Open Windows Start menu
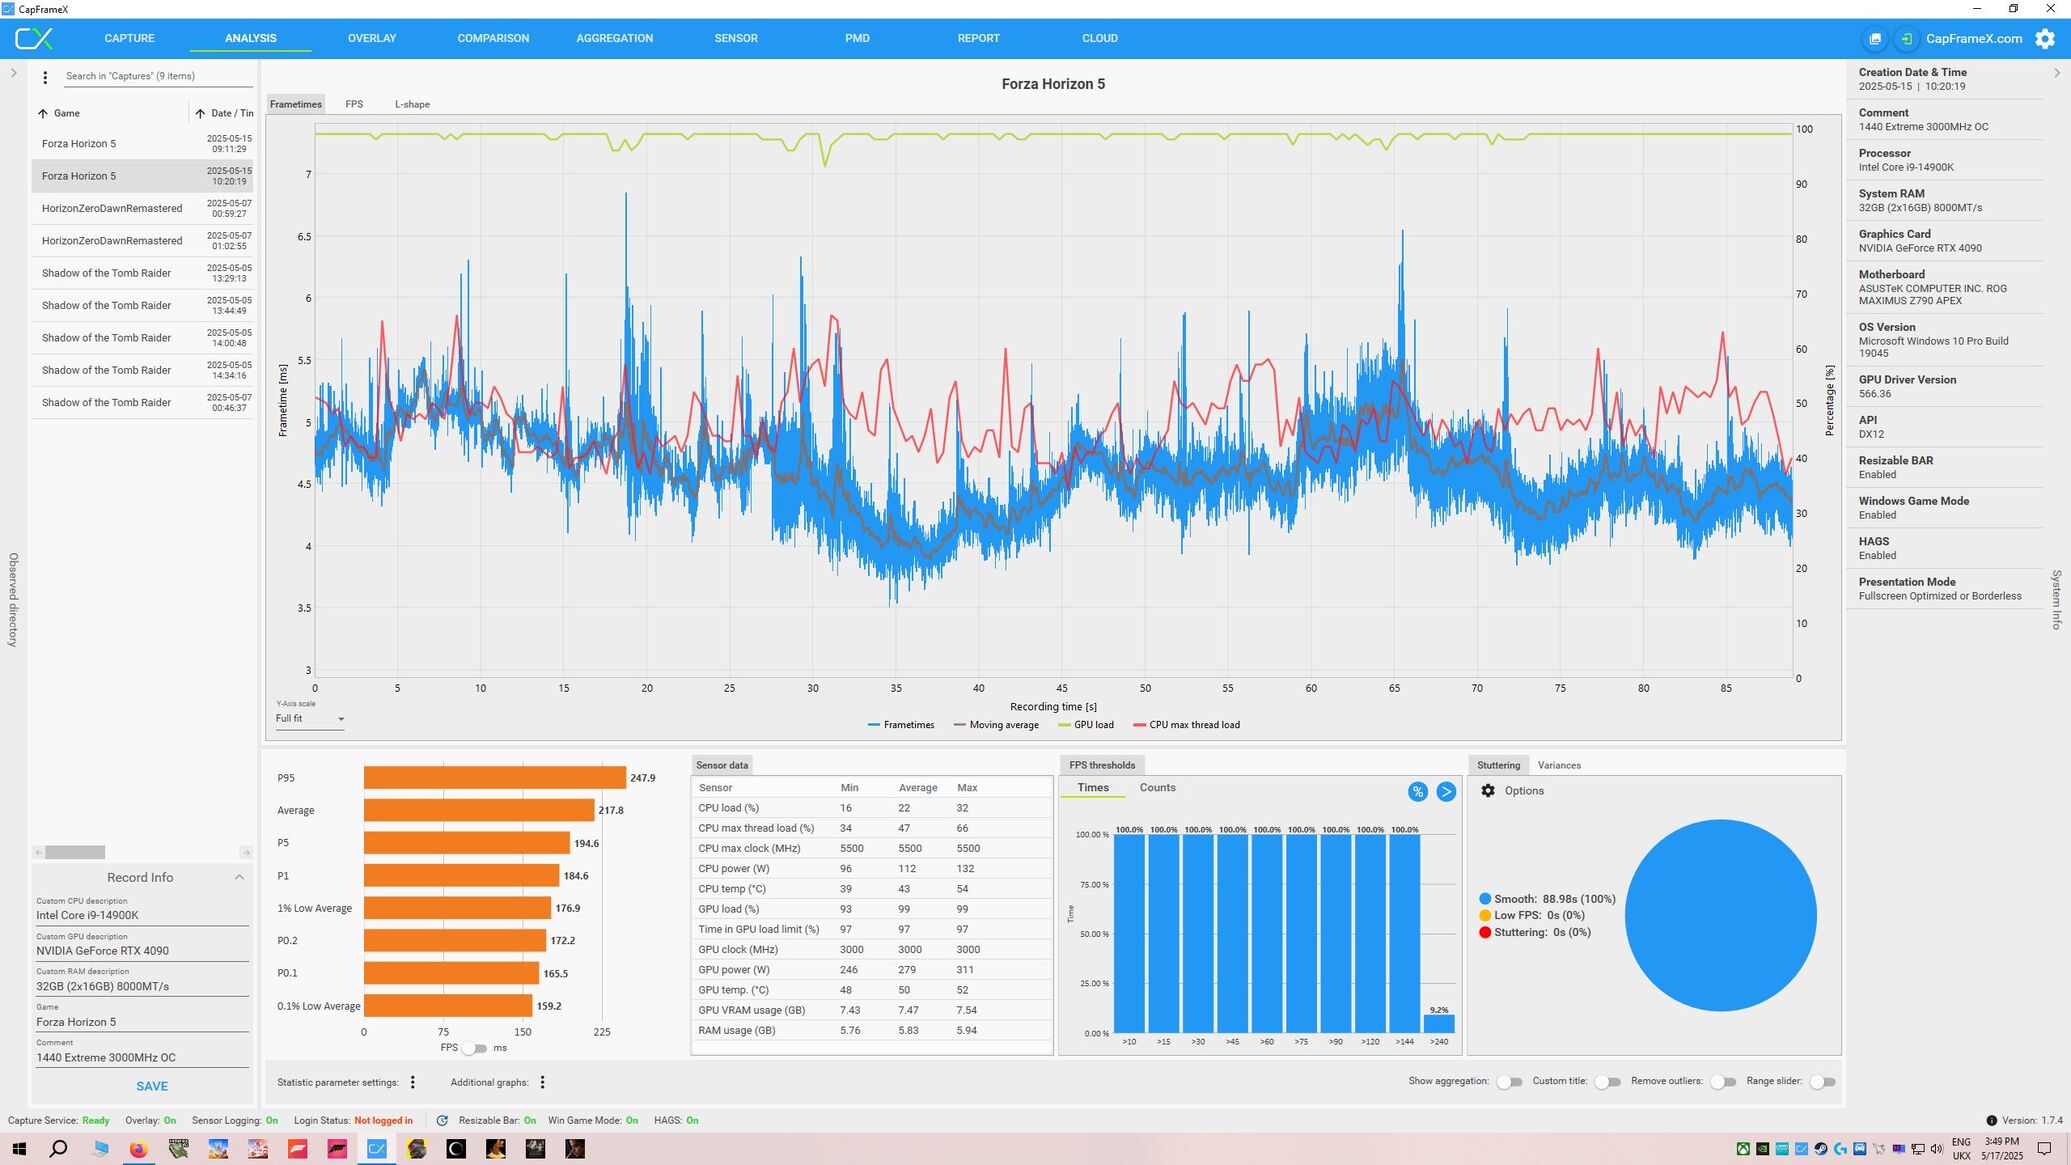Image resolution: width=2071 pixels, height=1165 pixels. (x=19, y=1149)
